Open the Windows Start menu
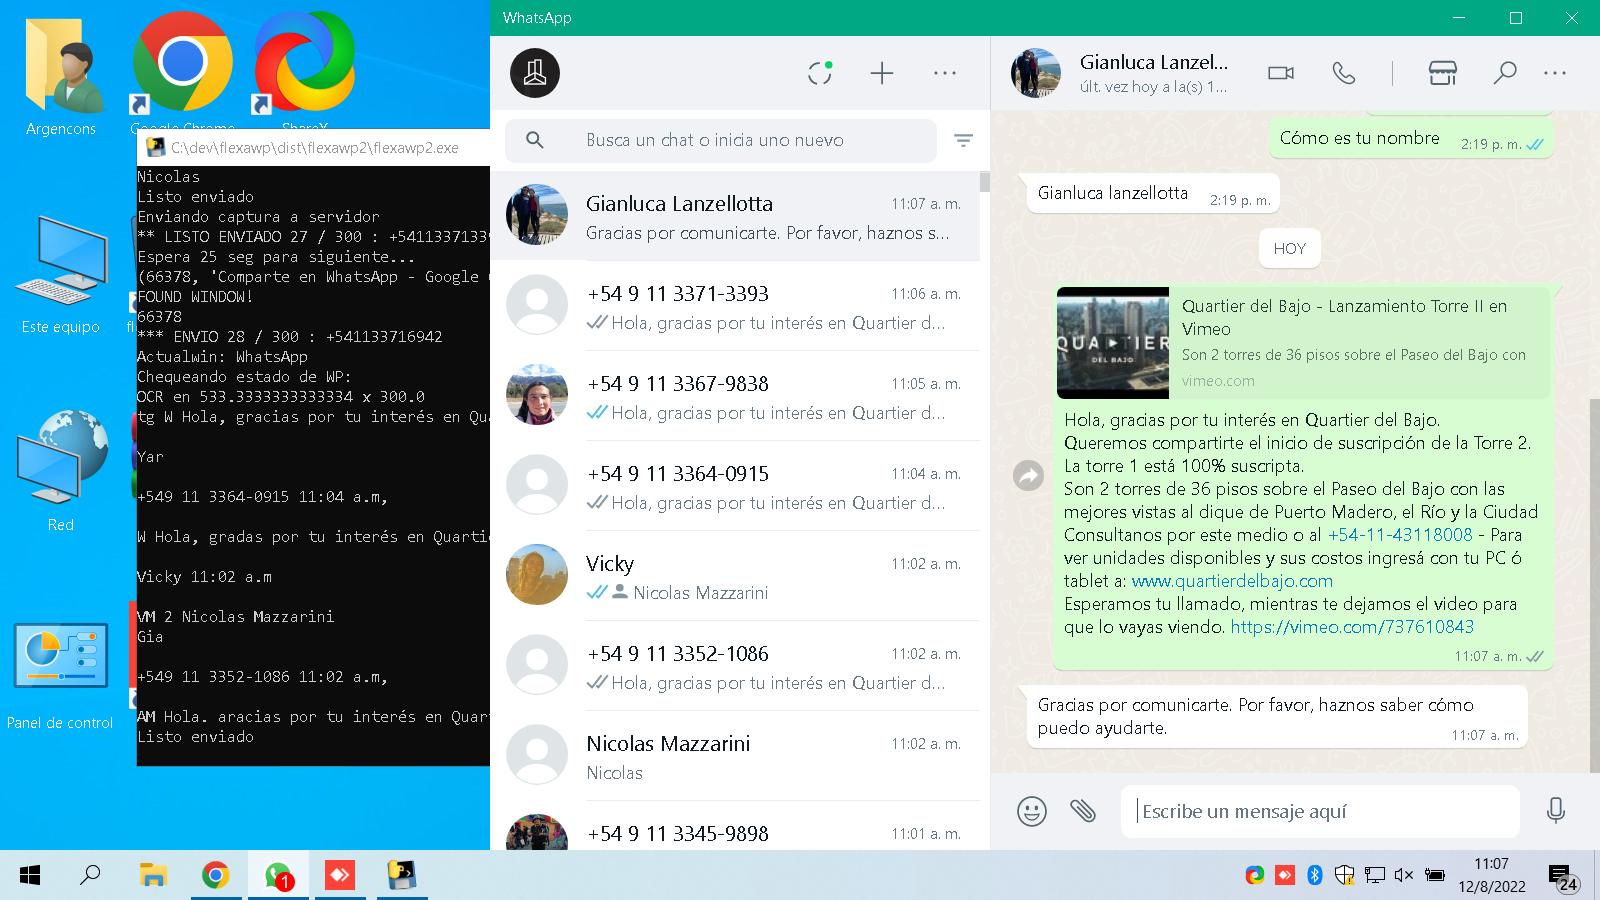1600x900 pixels. click(30, 876)
